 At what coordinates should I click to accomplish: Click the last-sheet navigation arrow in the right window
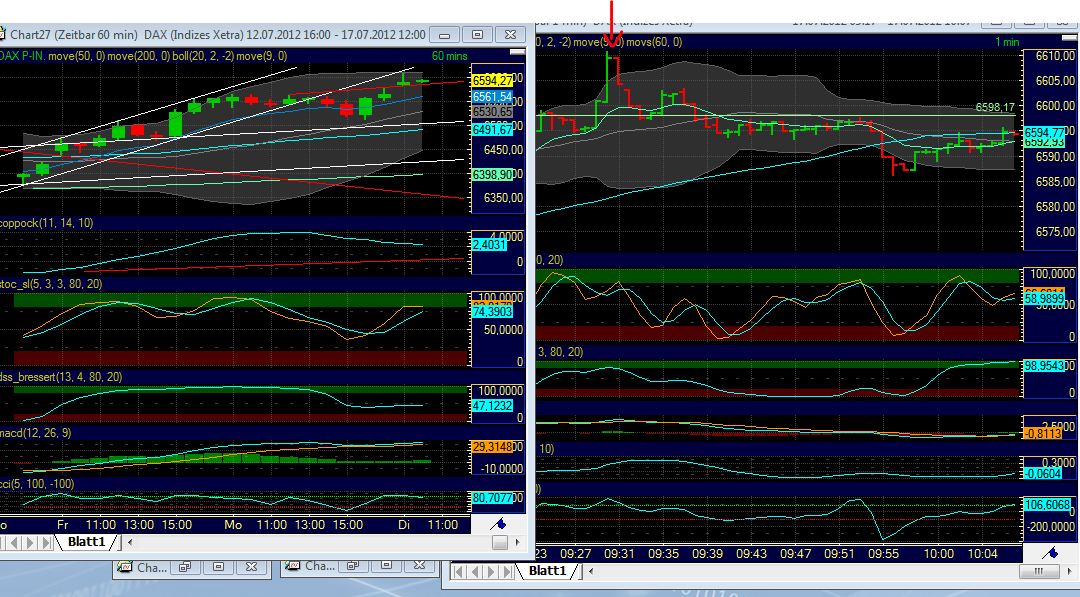[x=507, y=571]
